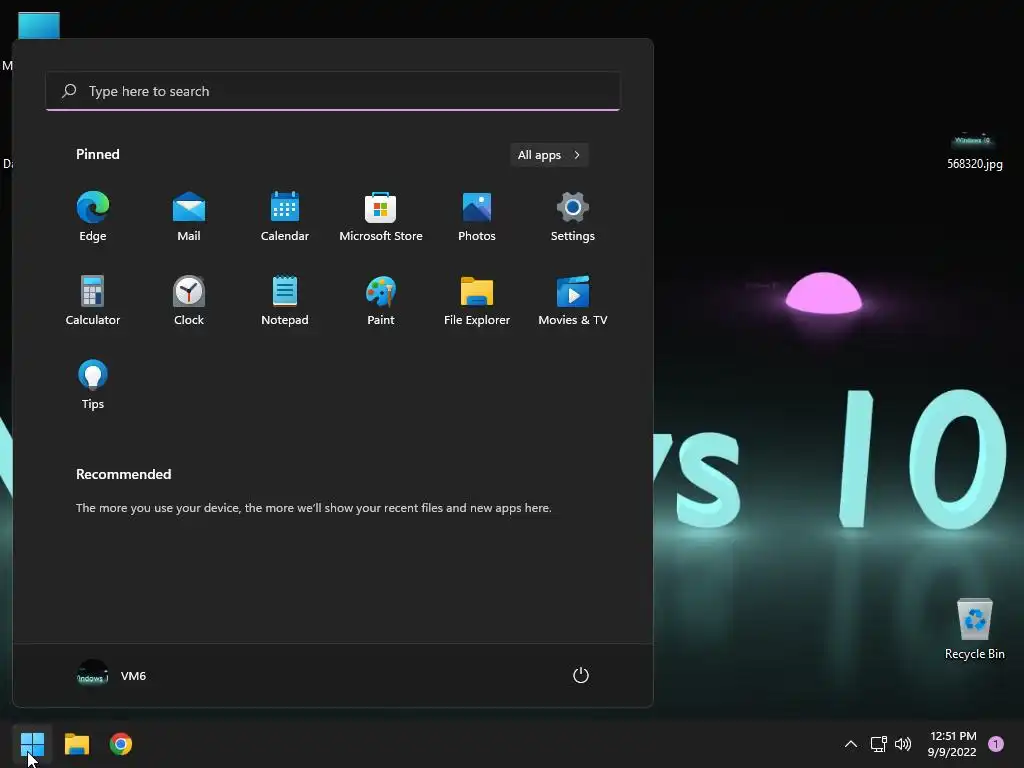Open the clock showing 12:51 PM
The image size is (1024, 768).
click(952, 744)
